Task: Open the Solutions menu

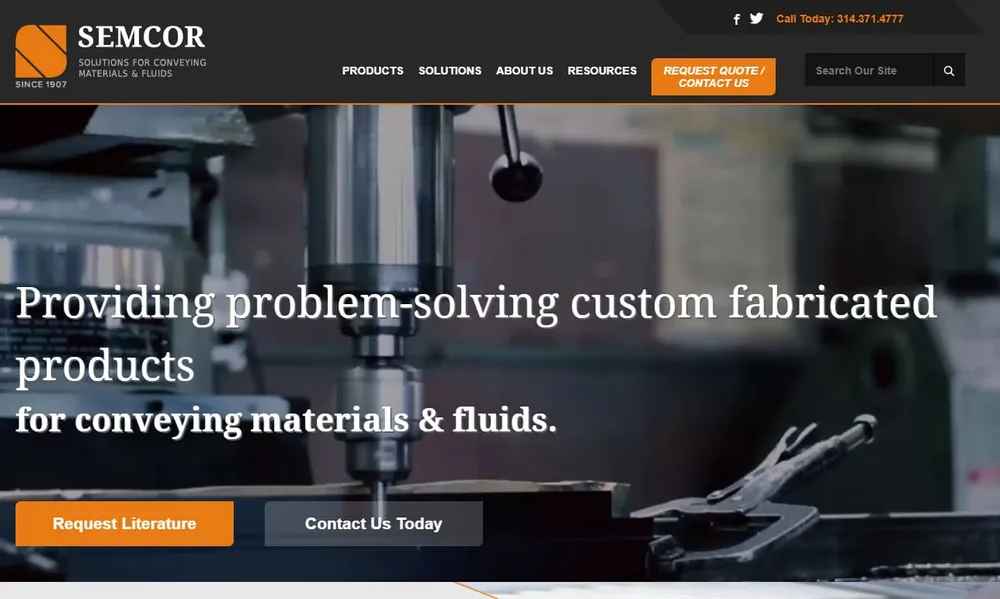Action: pos(450,71)
